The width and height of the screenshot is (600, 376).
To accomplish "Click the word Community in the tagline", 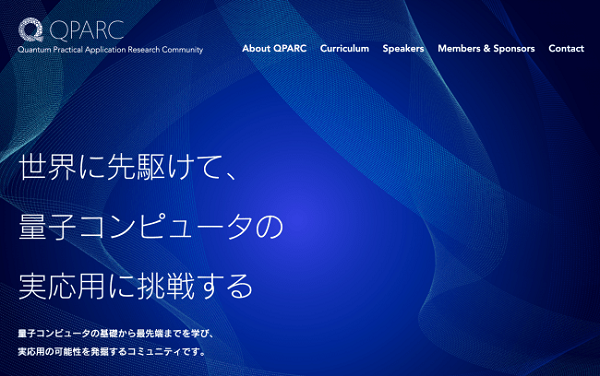I will 182,50.
